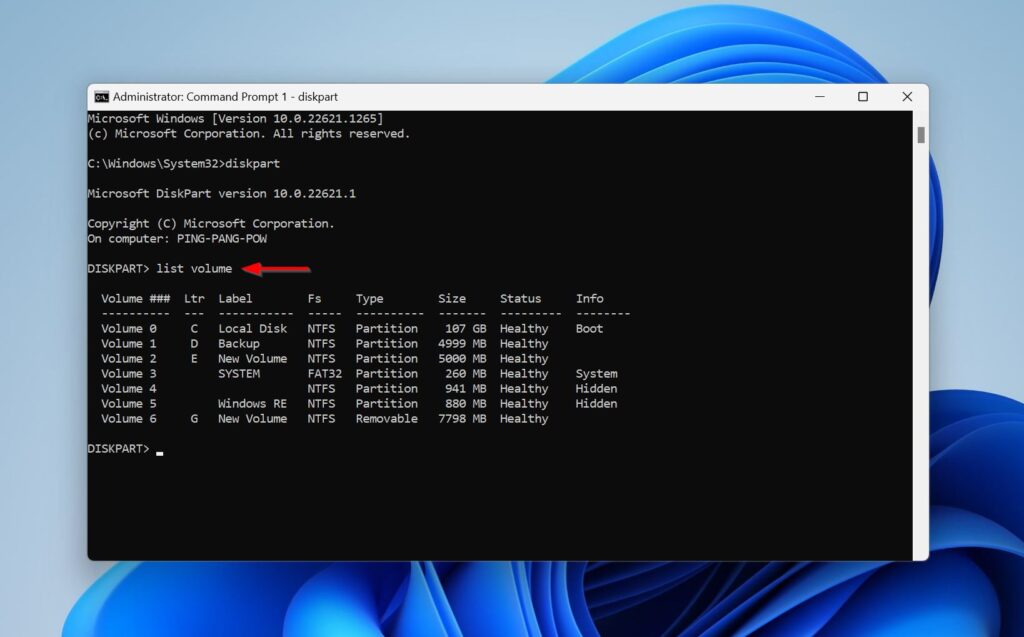Click the Boot info label of Volume 0

588,328
